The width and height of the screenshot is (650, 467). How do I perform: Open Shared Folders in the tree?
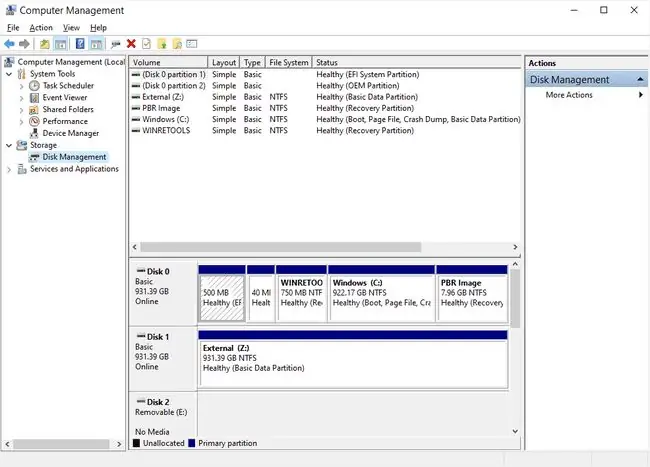pos(68,109)
